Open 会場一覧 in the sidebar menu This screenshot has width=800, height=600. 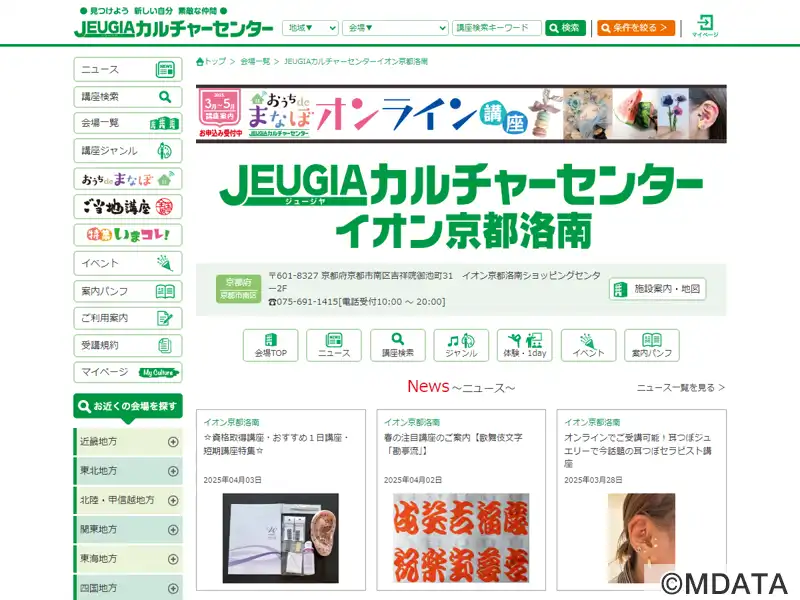pyautogui.click(x=128, y=123)
